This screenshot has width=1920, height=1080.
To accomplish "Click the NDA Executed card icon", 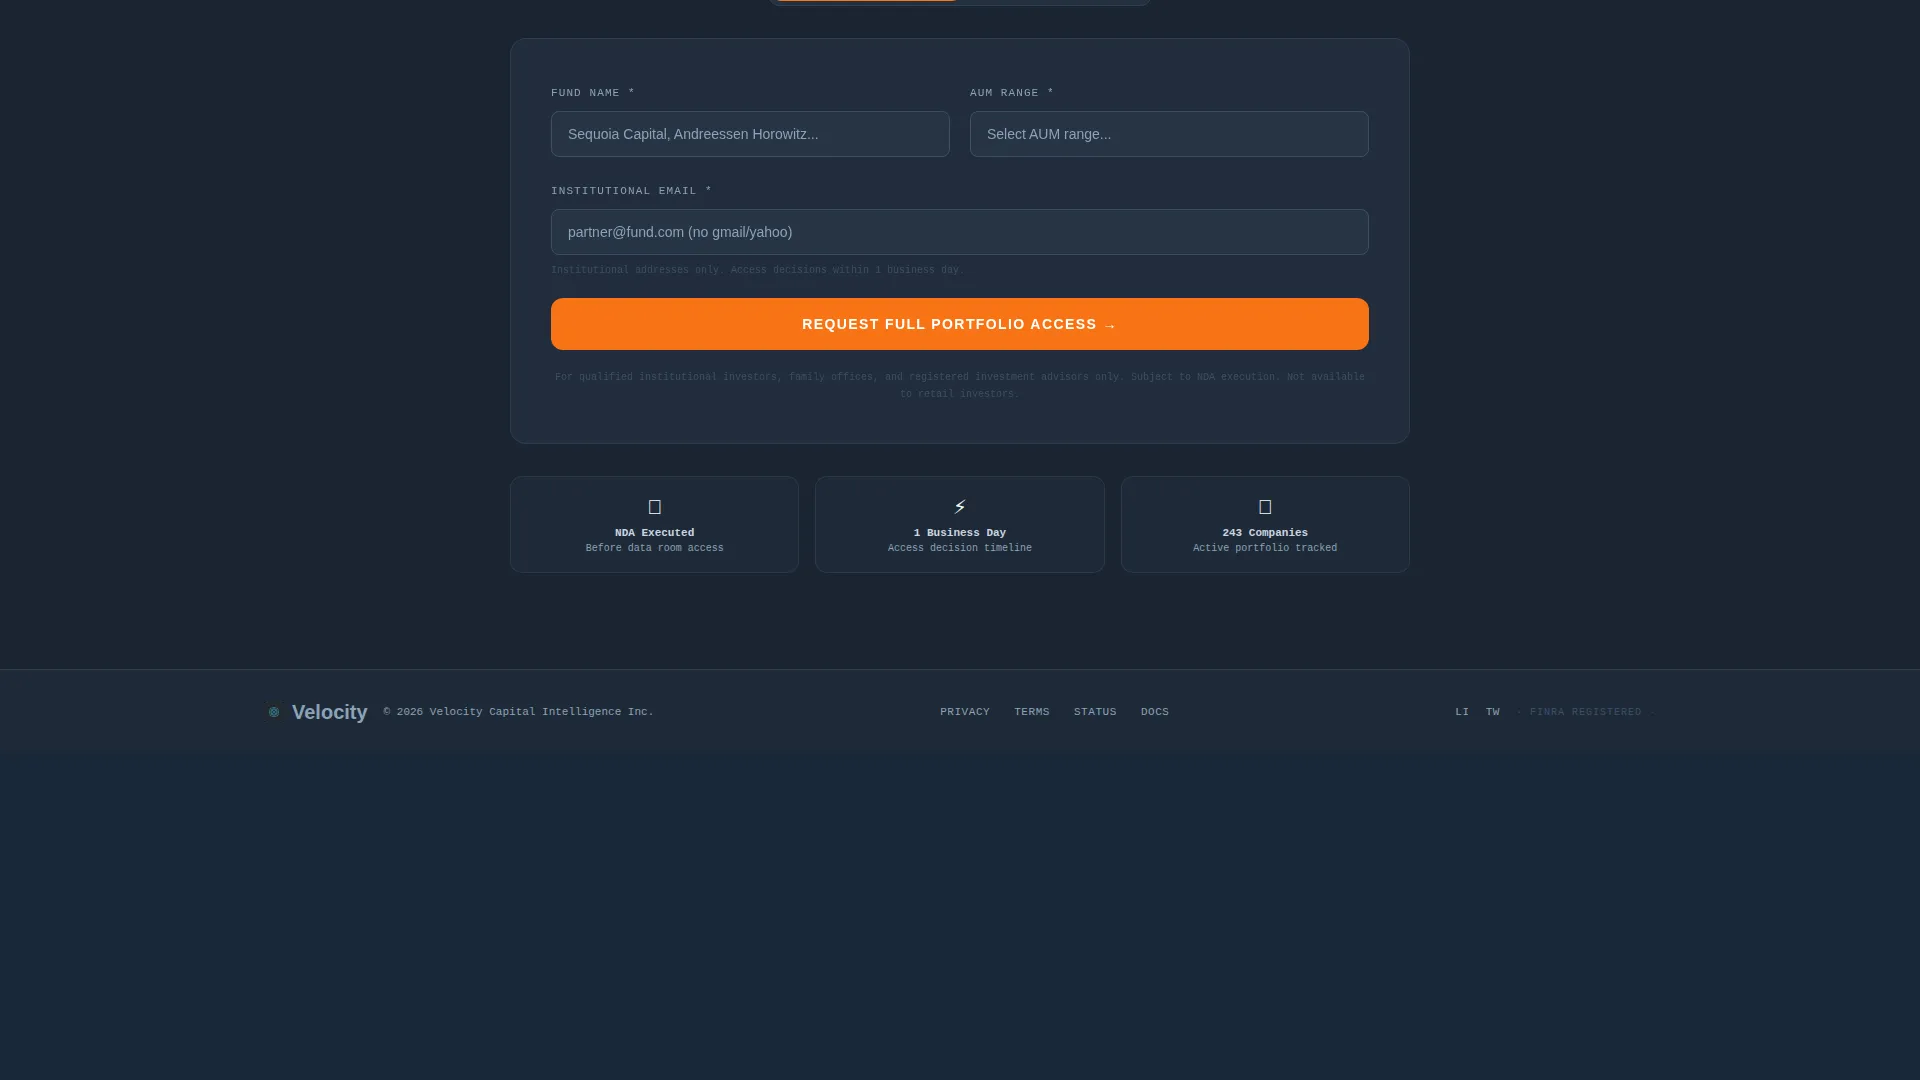I will [x=655, y=507].
